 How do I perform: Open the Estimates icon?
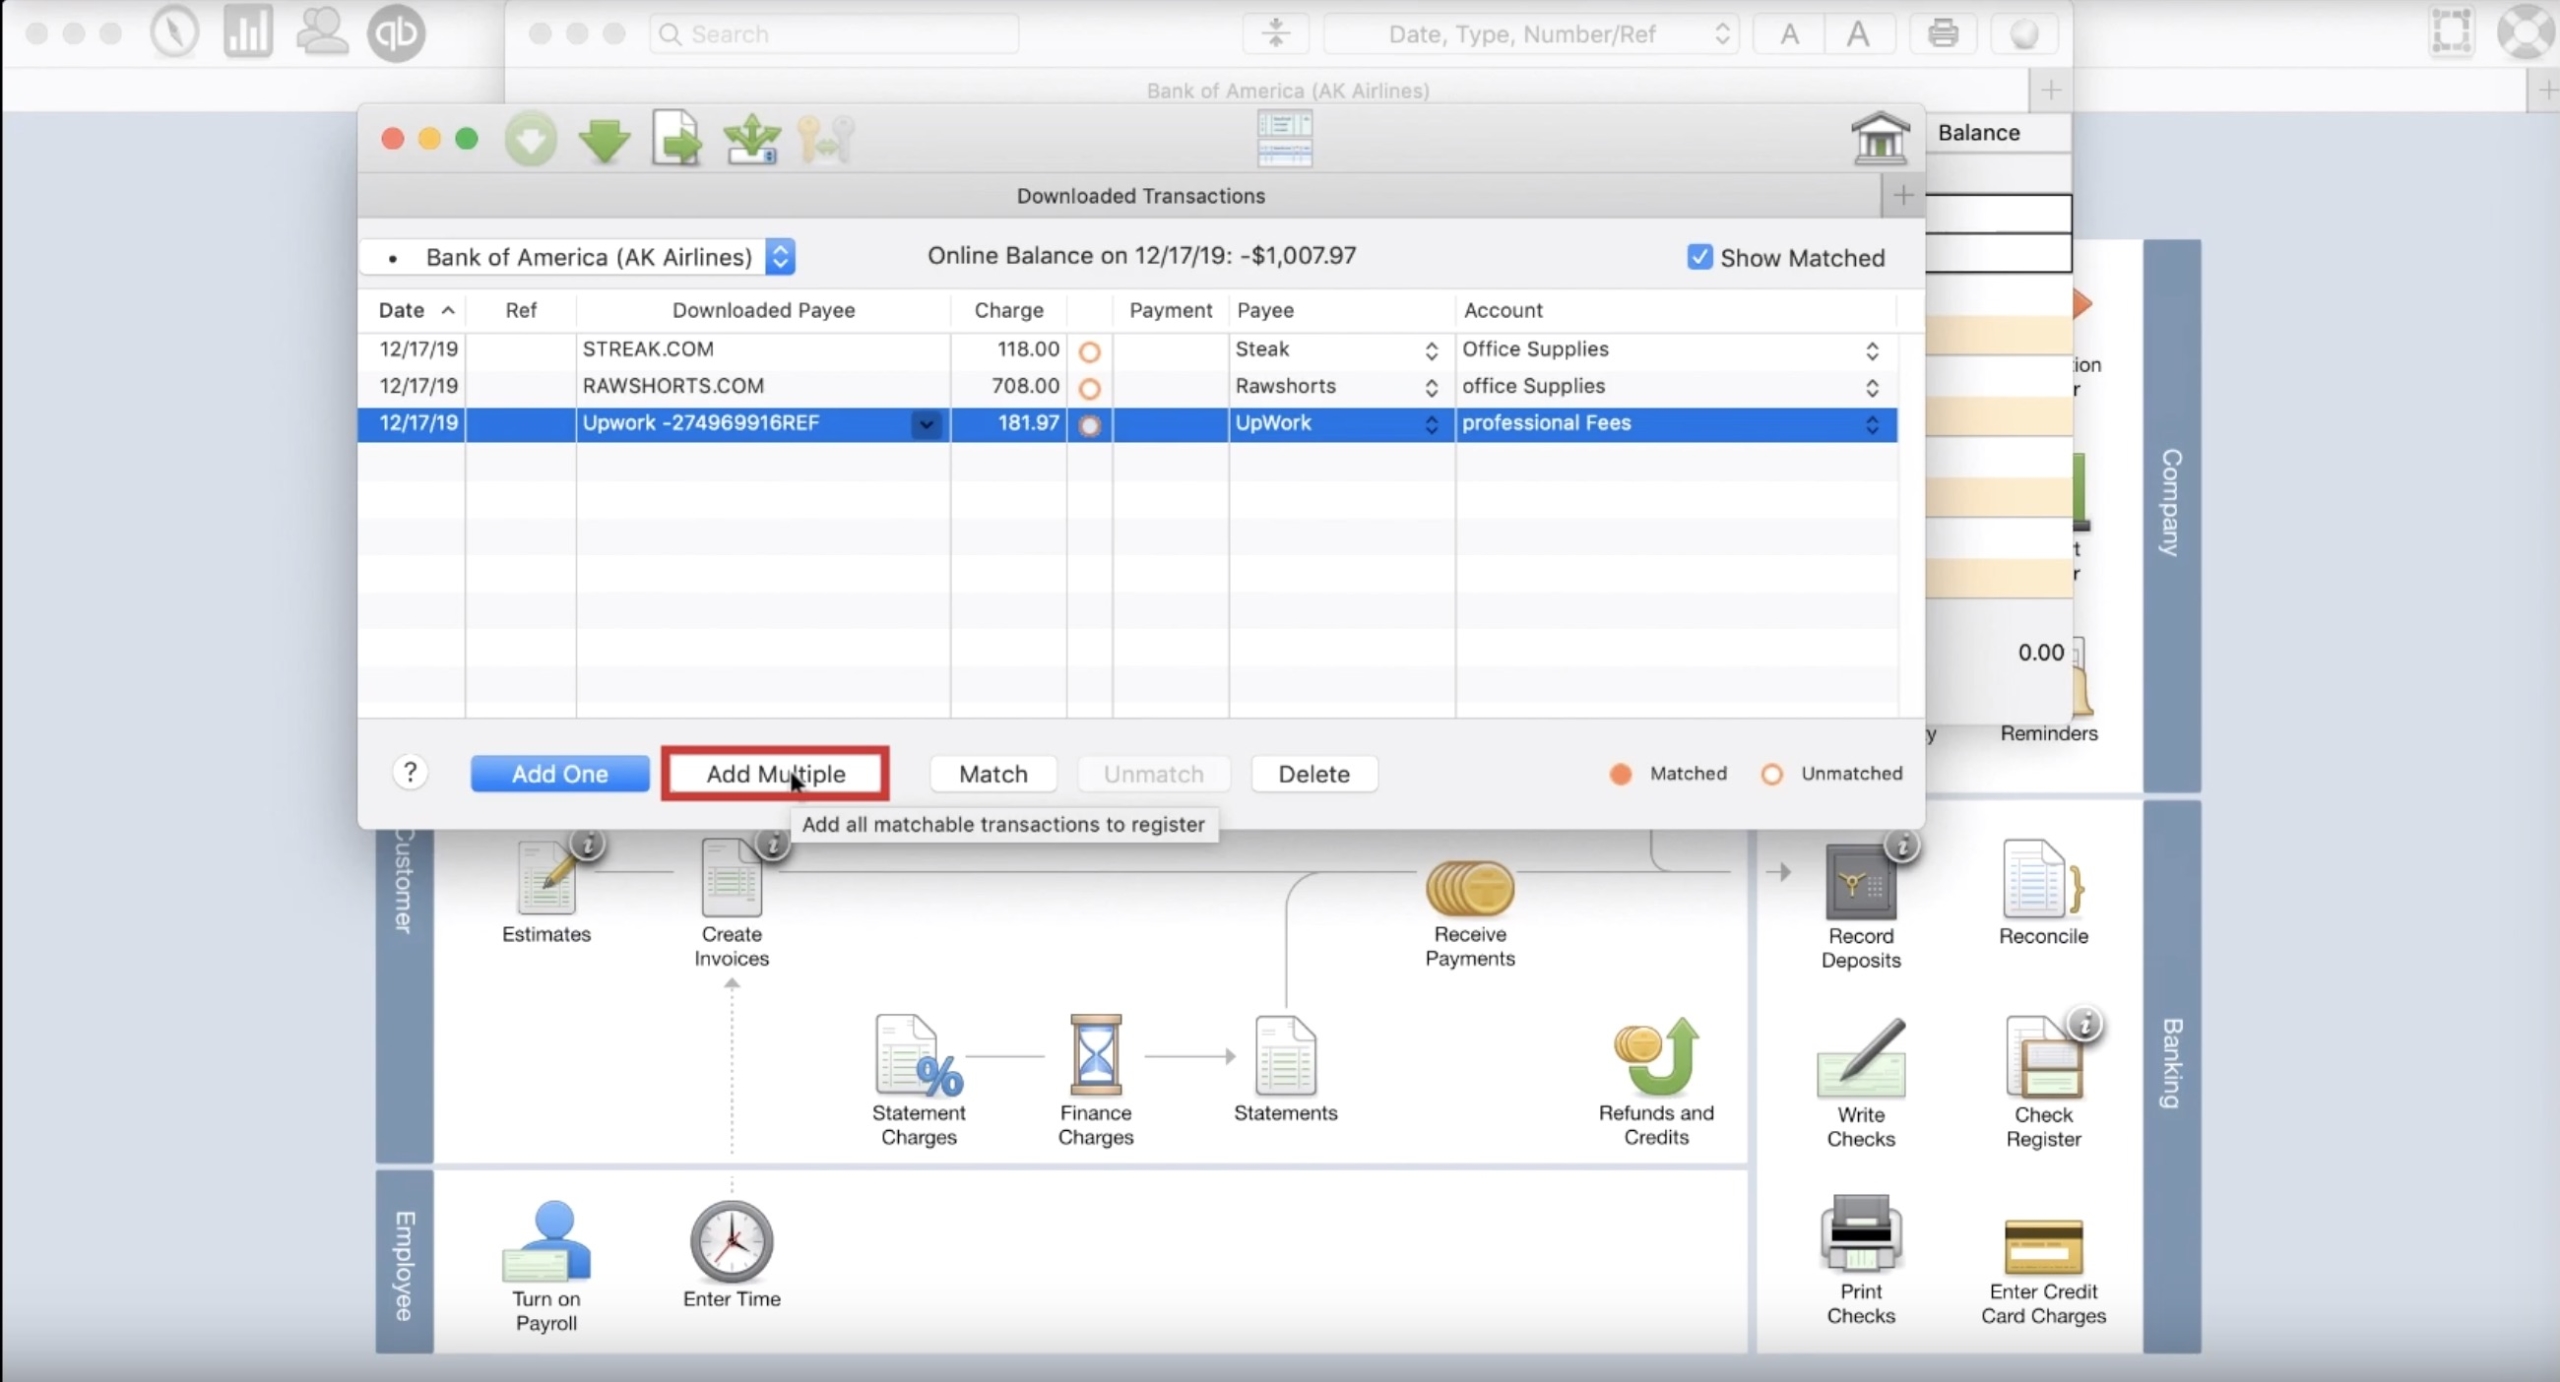point(546,878)
